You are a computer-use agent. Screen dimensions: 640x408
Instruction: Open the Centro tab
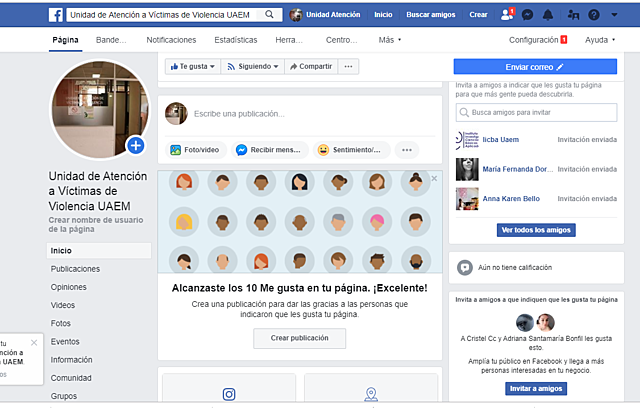tap(341, 40)
